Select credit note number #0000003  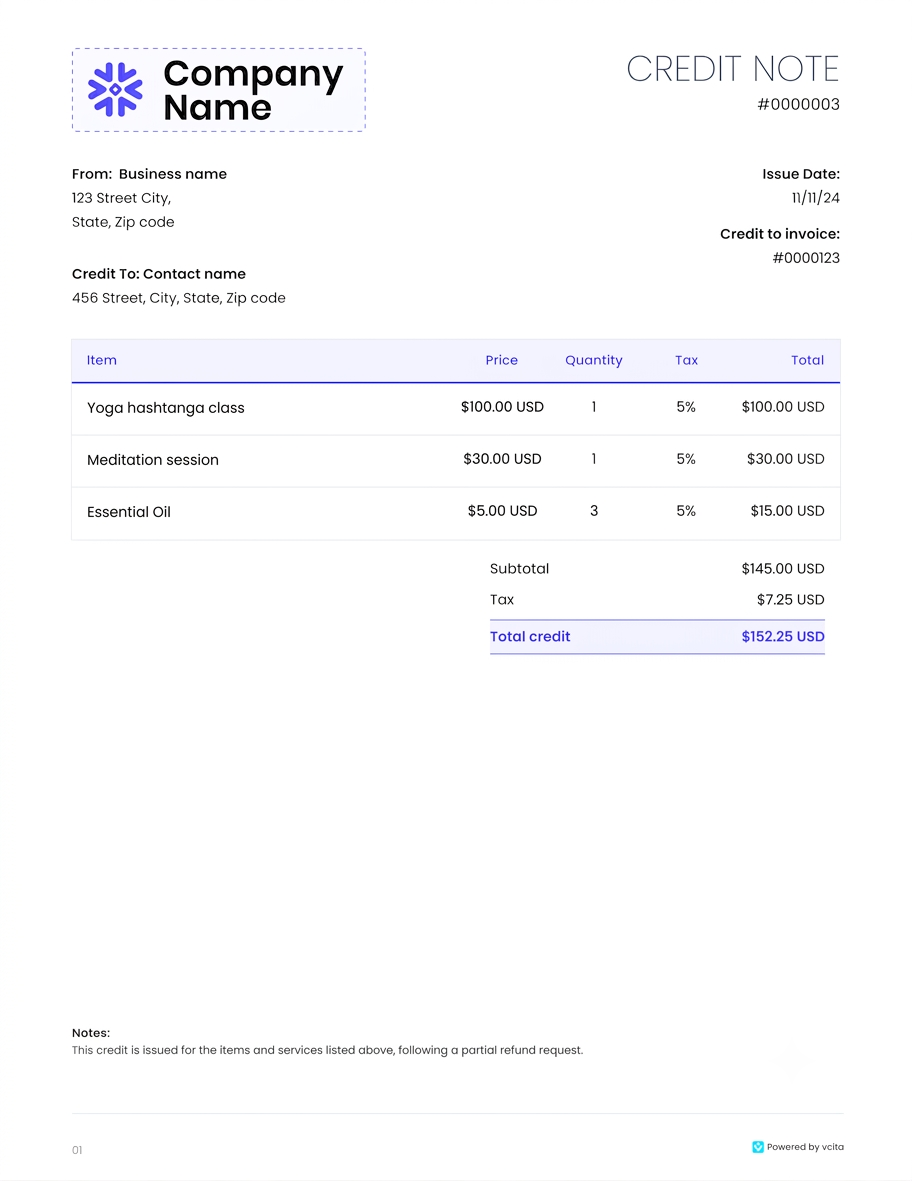coord(798,105)
